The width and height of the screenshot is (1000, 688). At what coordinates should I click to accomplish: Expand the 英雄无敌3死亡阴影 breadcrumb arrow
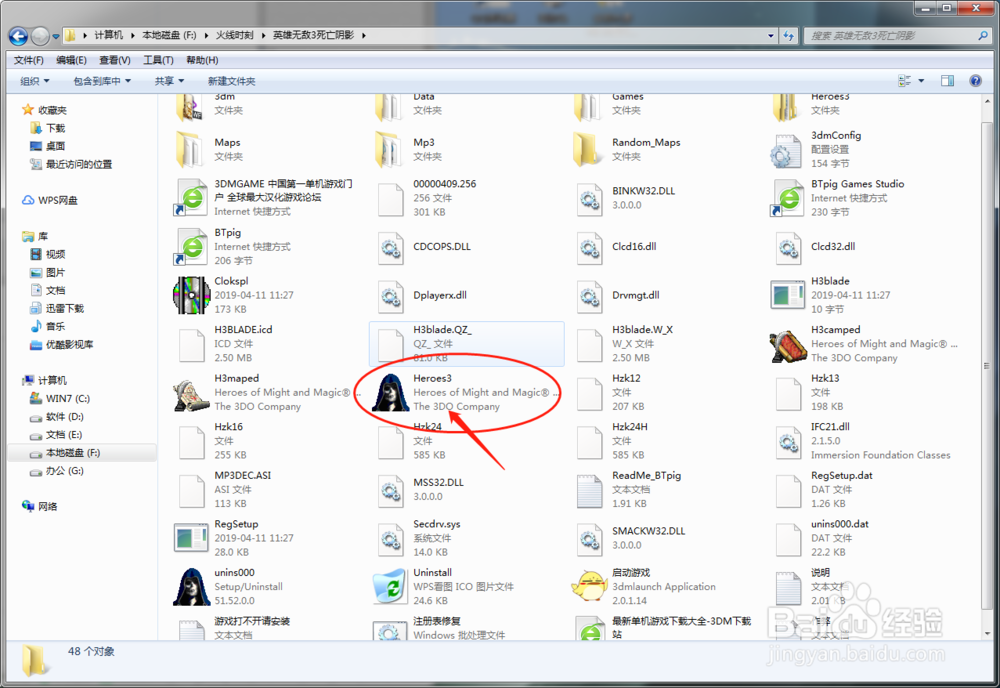tap(364, 36)
